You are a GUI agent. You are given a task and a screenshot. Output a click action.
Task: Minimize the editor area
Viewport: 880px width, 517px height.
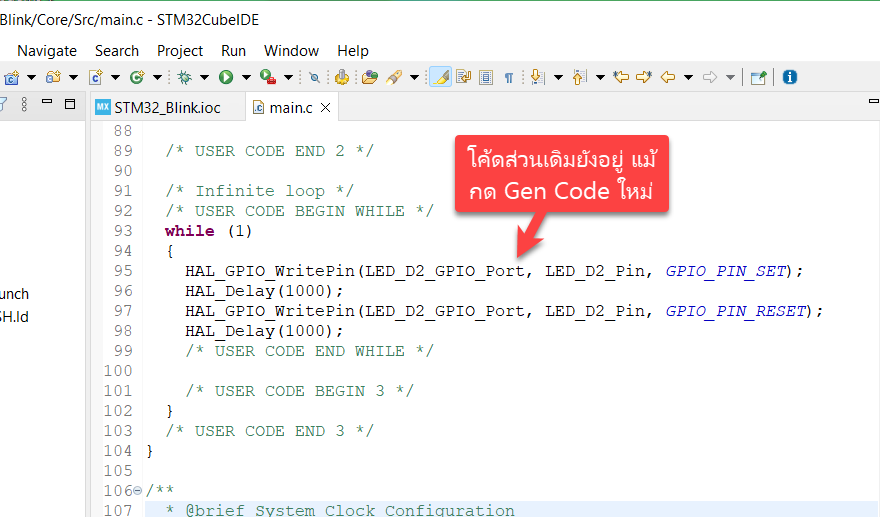coord(874,101)
